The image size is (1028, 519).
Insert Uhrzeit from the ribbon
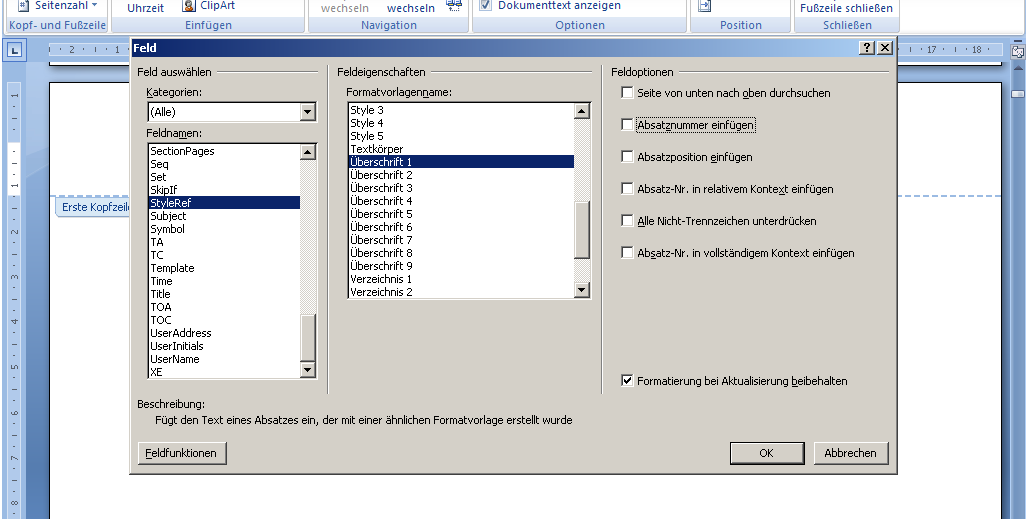click(146, 8)
